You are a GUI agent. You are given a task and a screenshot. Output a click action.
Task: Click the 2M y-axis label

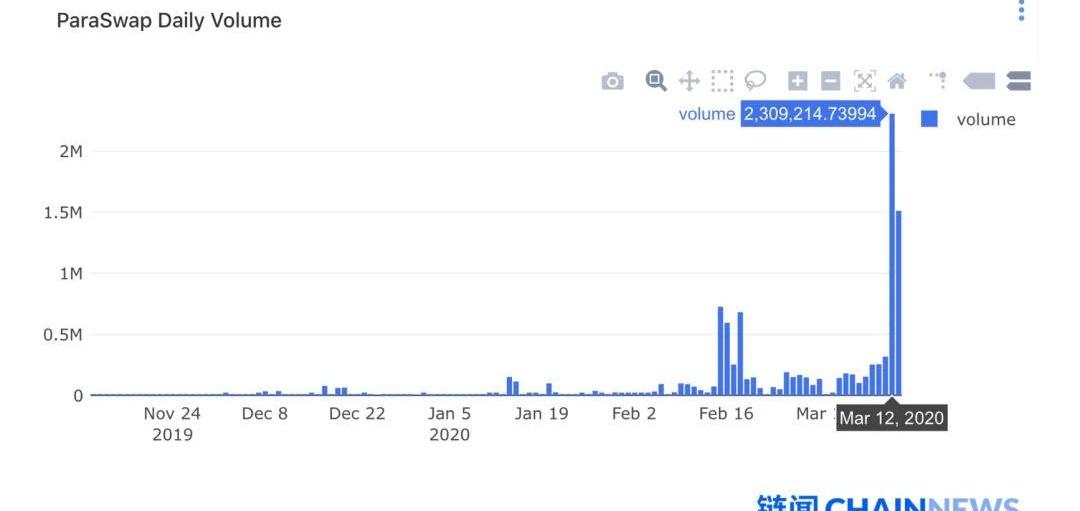71,152
